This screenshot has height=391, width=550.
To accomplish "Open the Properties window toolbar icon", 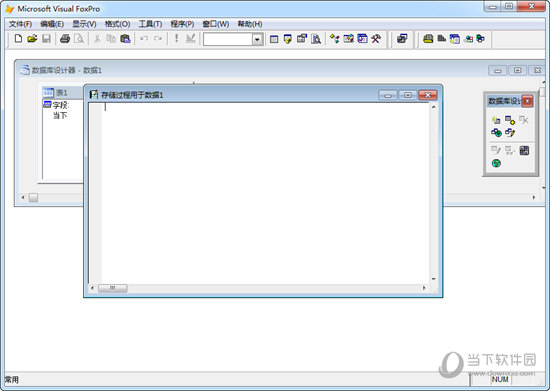I will 302,39.
